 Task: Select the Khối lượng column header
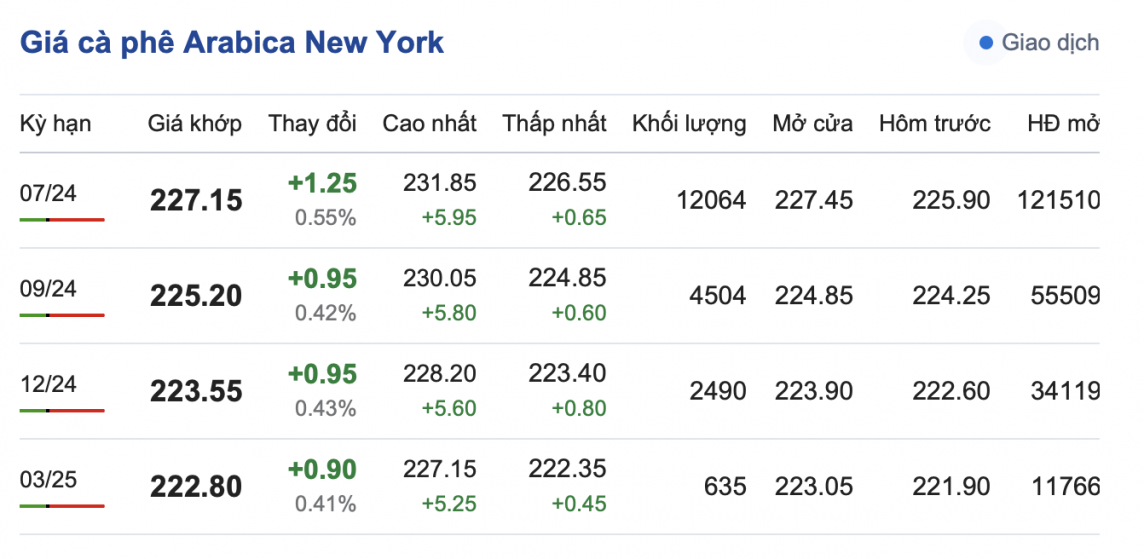point(689,124)
